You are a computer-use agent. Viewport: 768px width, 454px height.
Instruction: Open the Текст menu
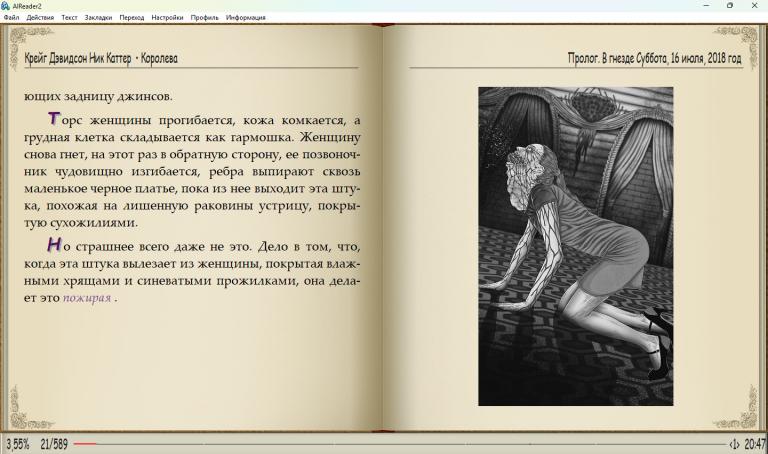pyautogui.click(x=69, y=17)
